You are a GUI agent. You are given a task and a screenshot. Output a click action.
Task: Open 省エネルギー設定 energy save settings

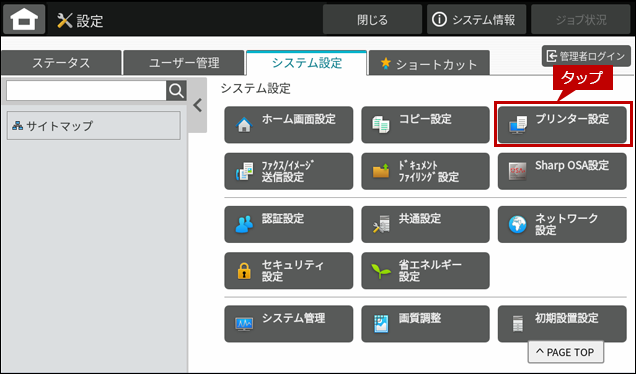point(425,271)
